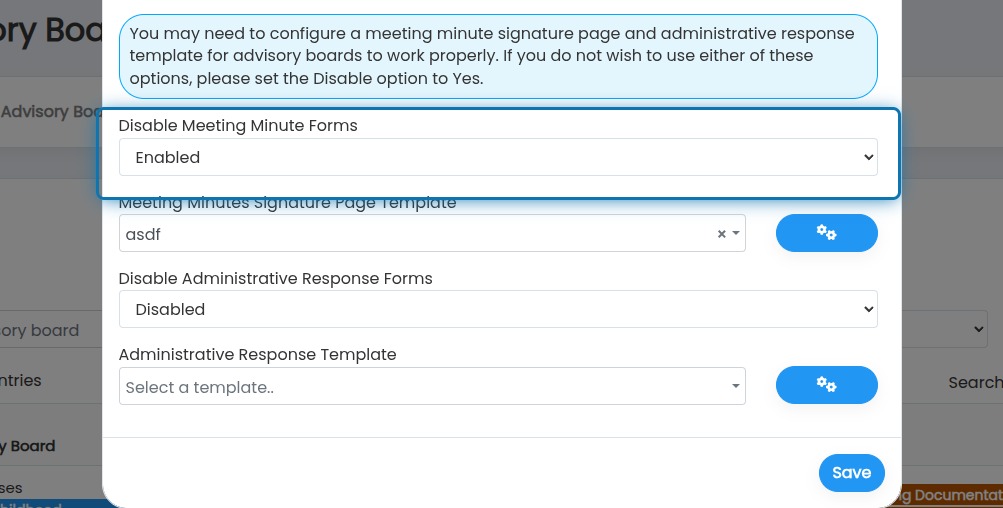Click the Search label at the right edge
Viewport: 1003px width, 508px height.
(975, 383)
